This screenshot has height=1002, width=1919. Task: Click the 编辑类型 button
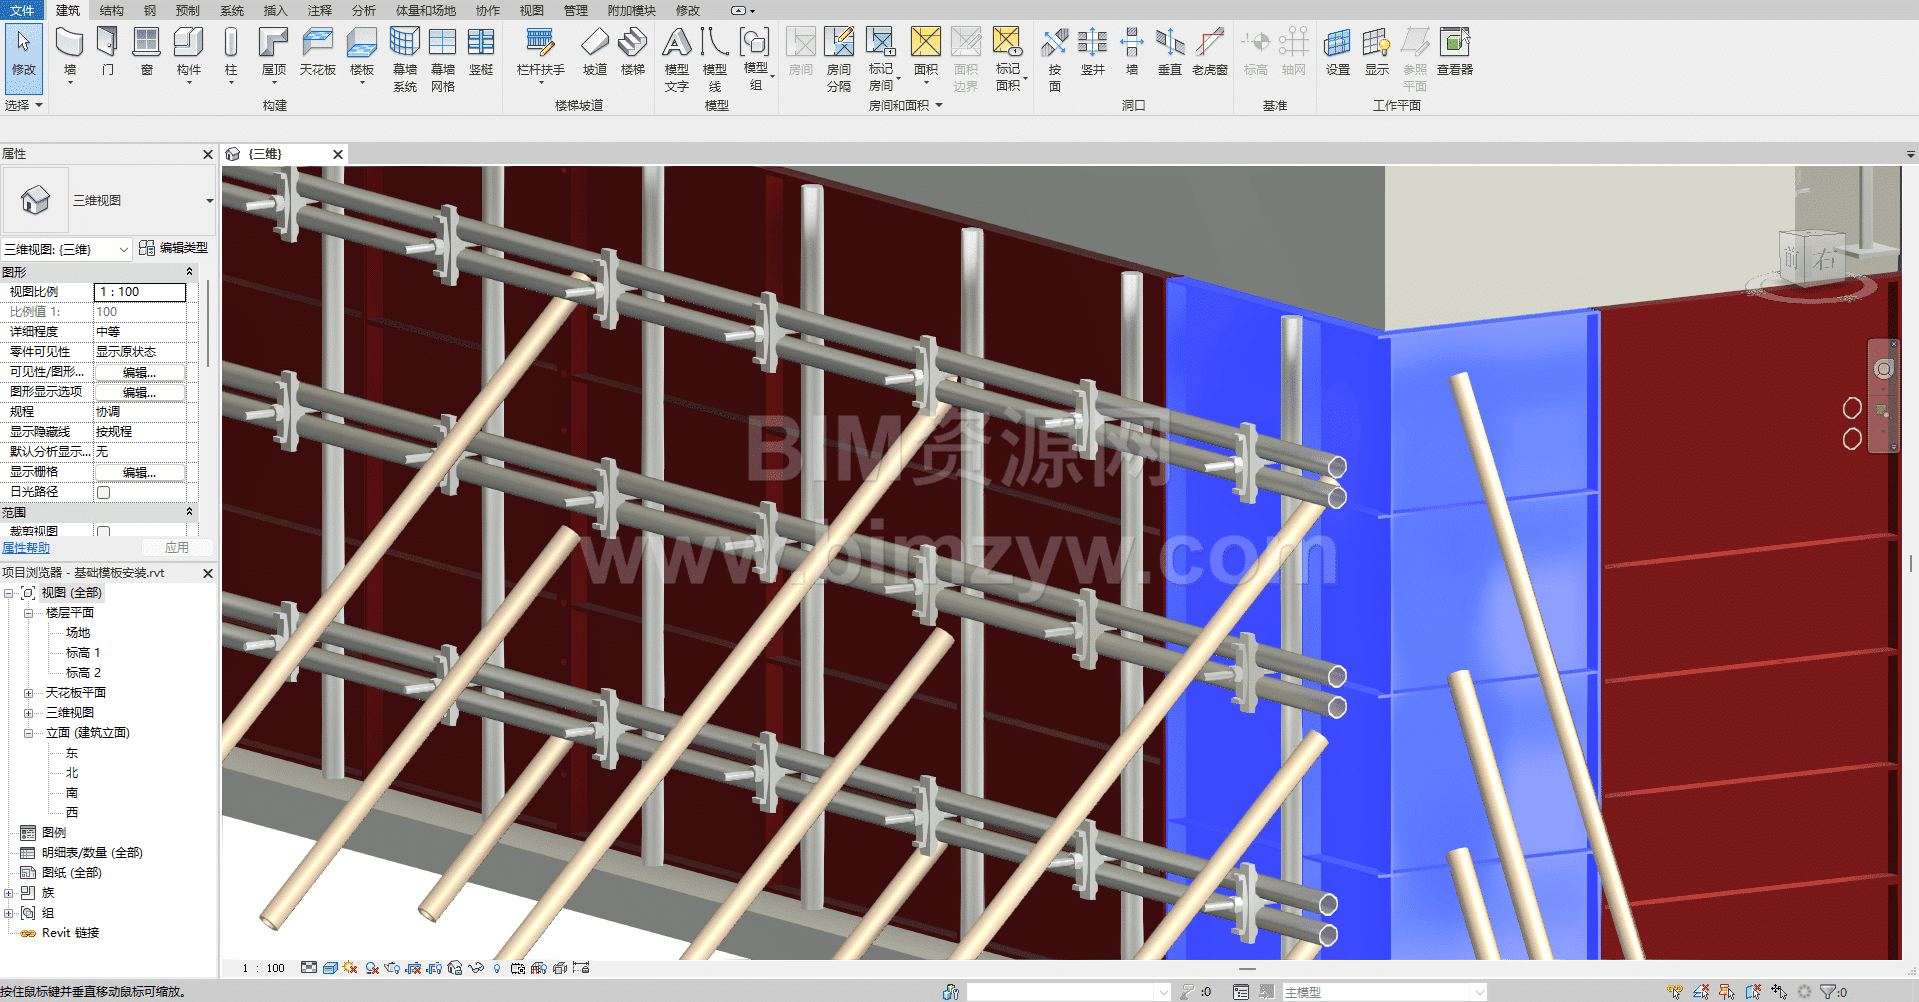174,248
